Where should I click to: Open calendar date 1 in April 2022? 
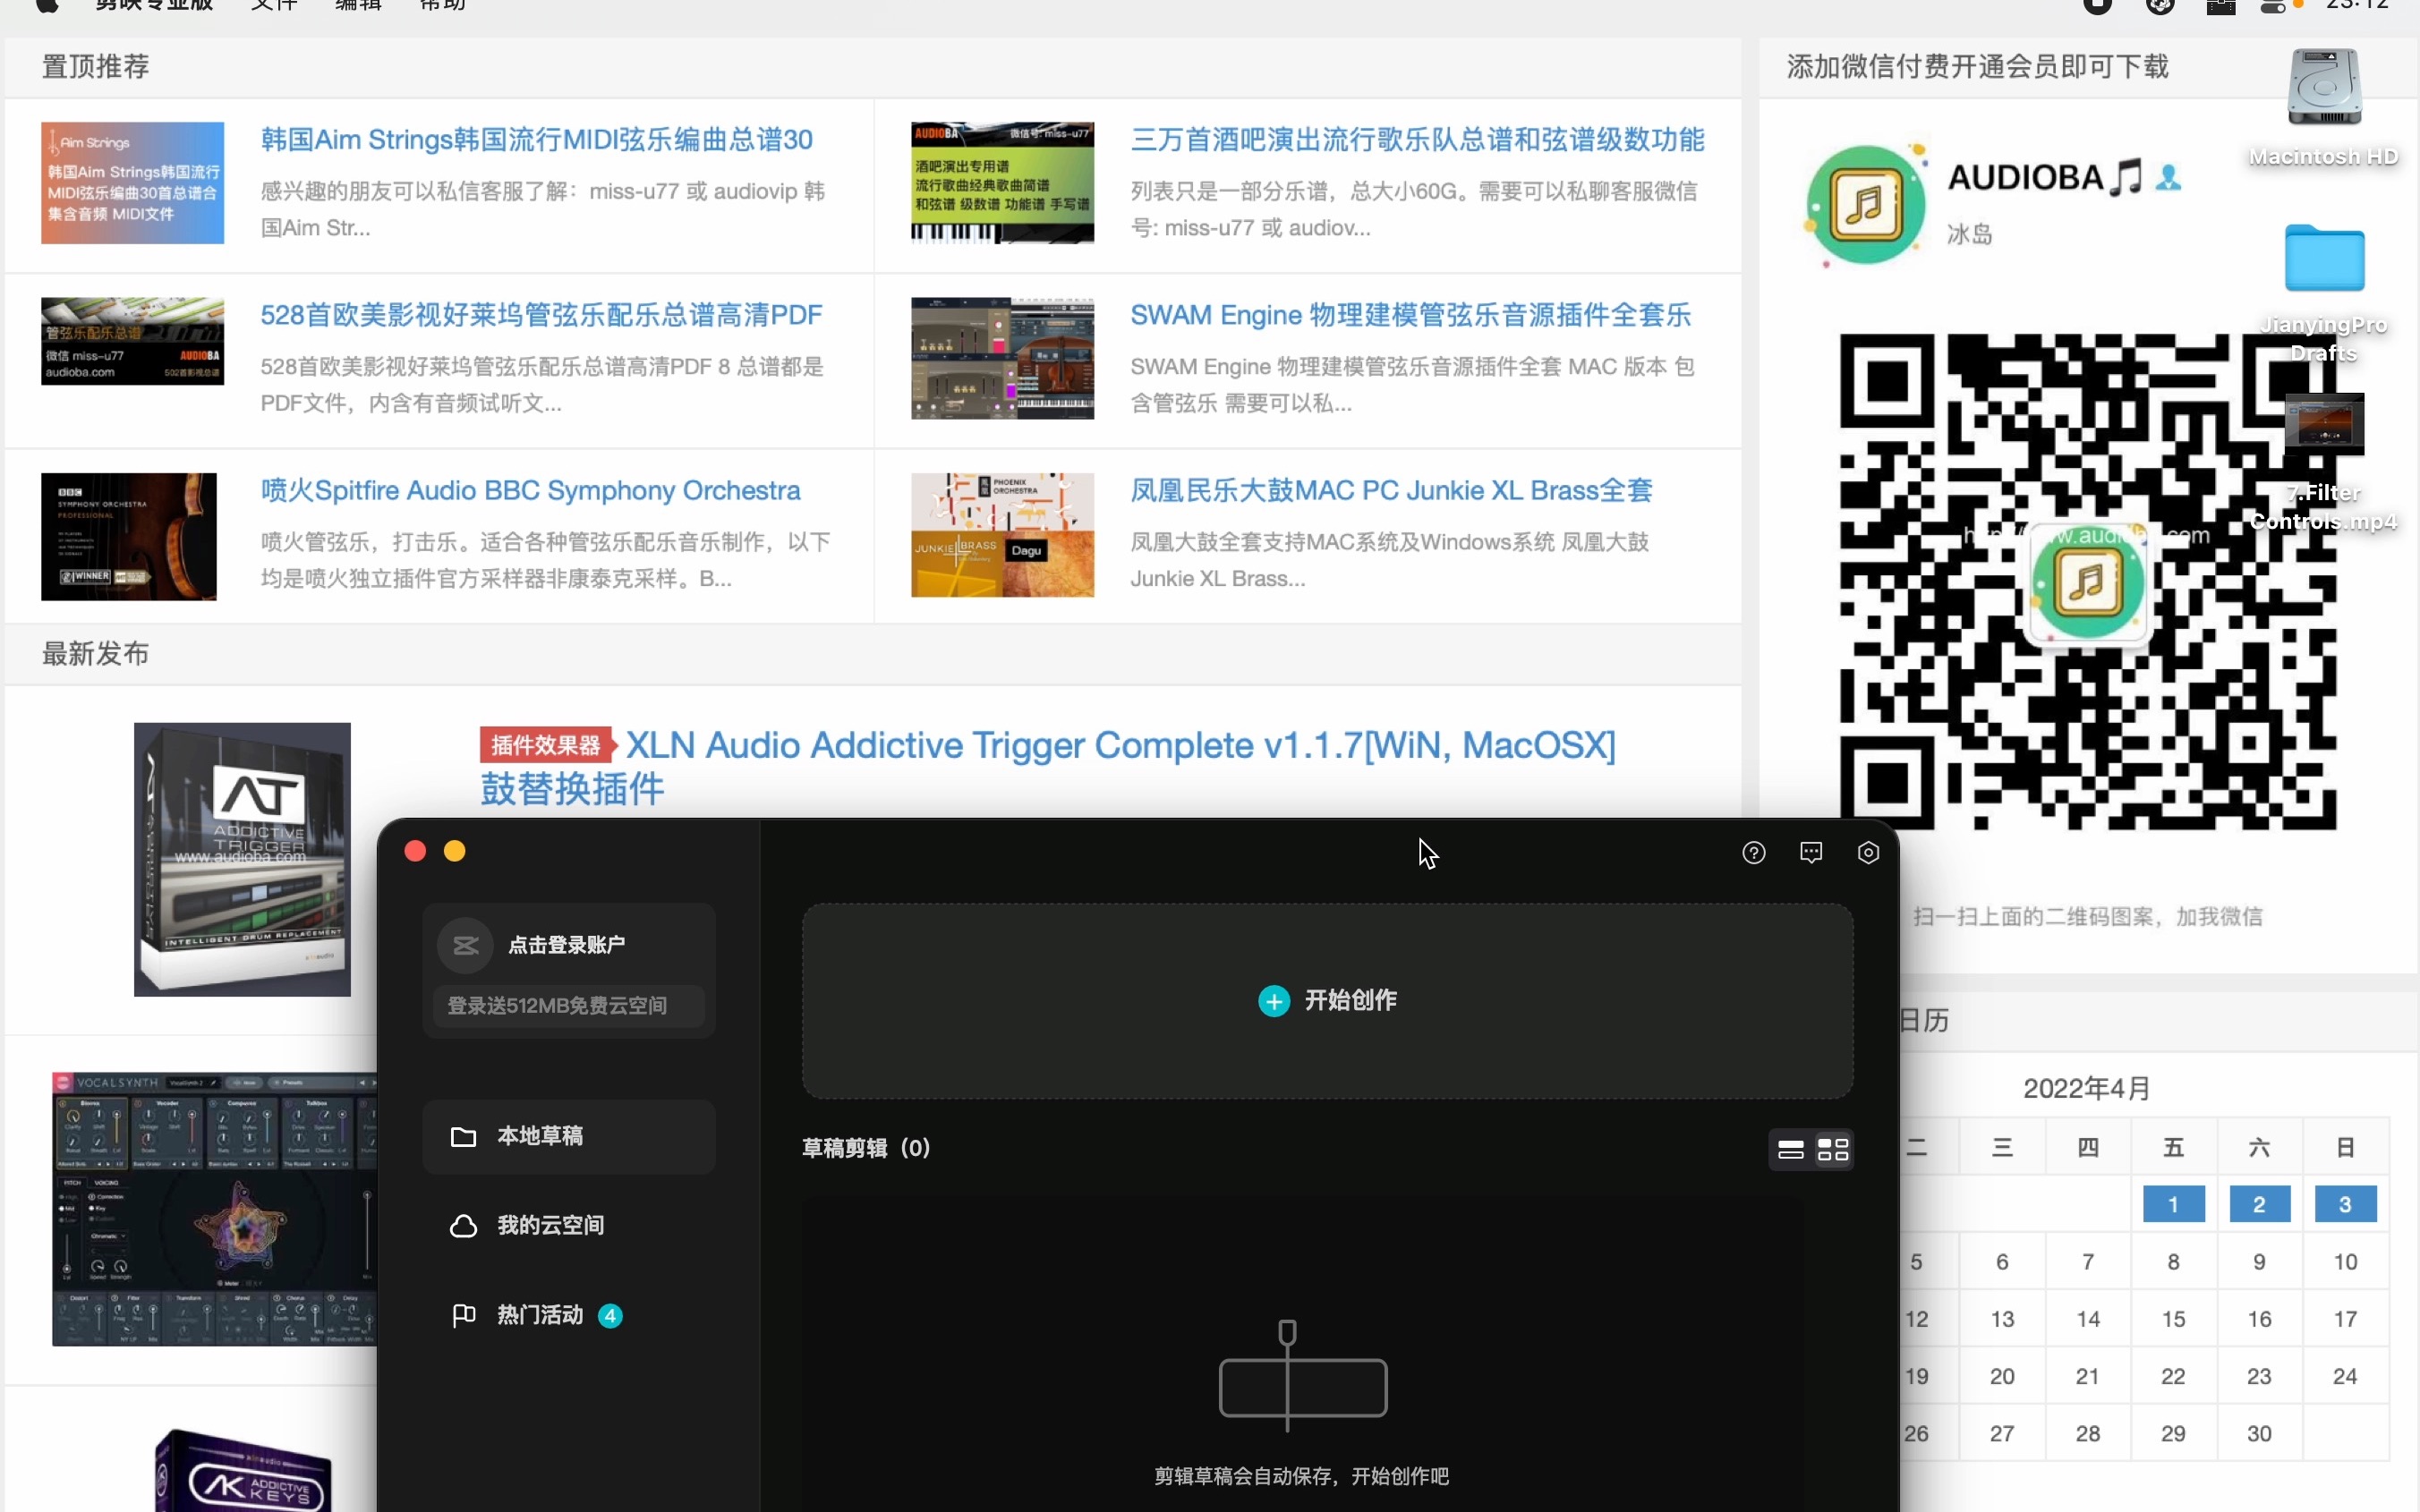(x=2173, y=1204)
